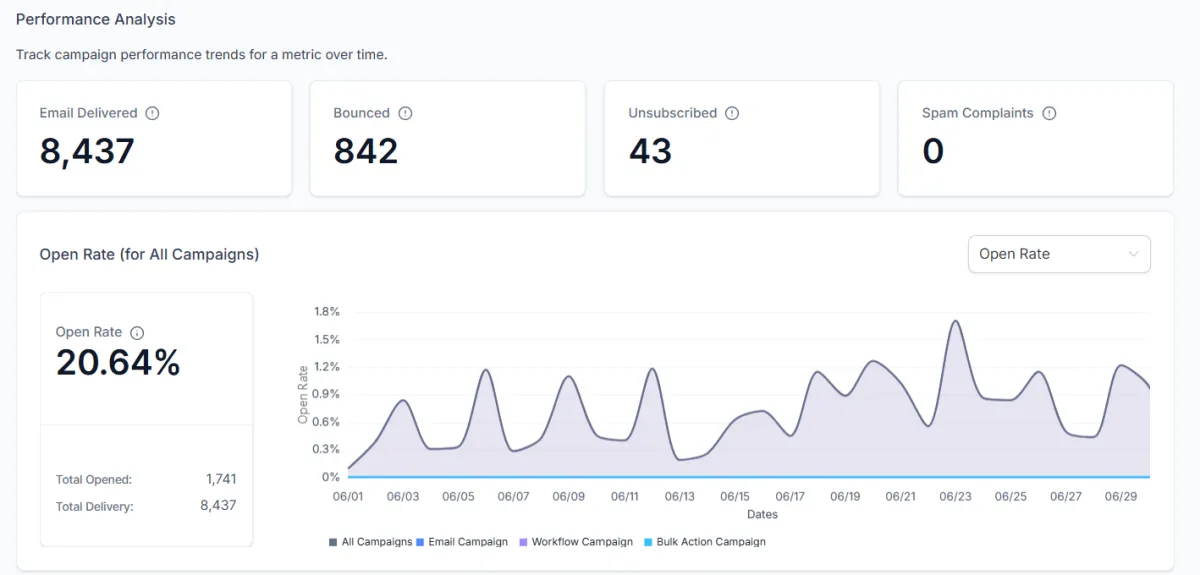Image resolution: width=1200 pixels, height=575 pixels.
Task: Toggle the All Campaigns legend series
Action: (370, 542)
